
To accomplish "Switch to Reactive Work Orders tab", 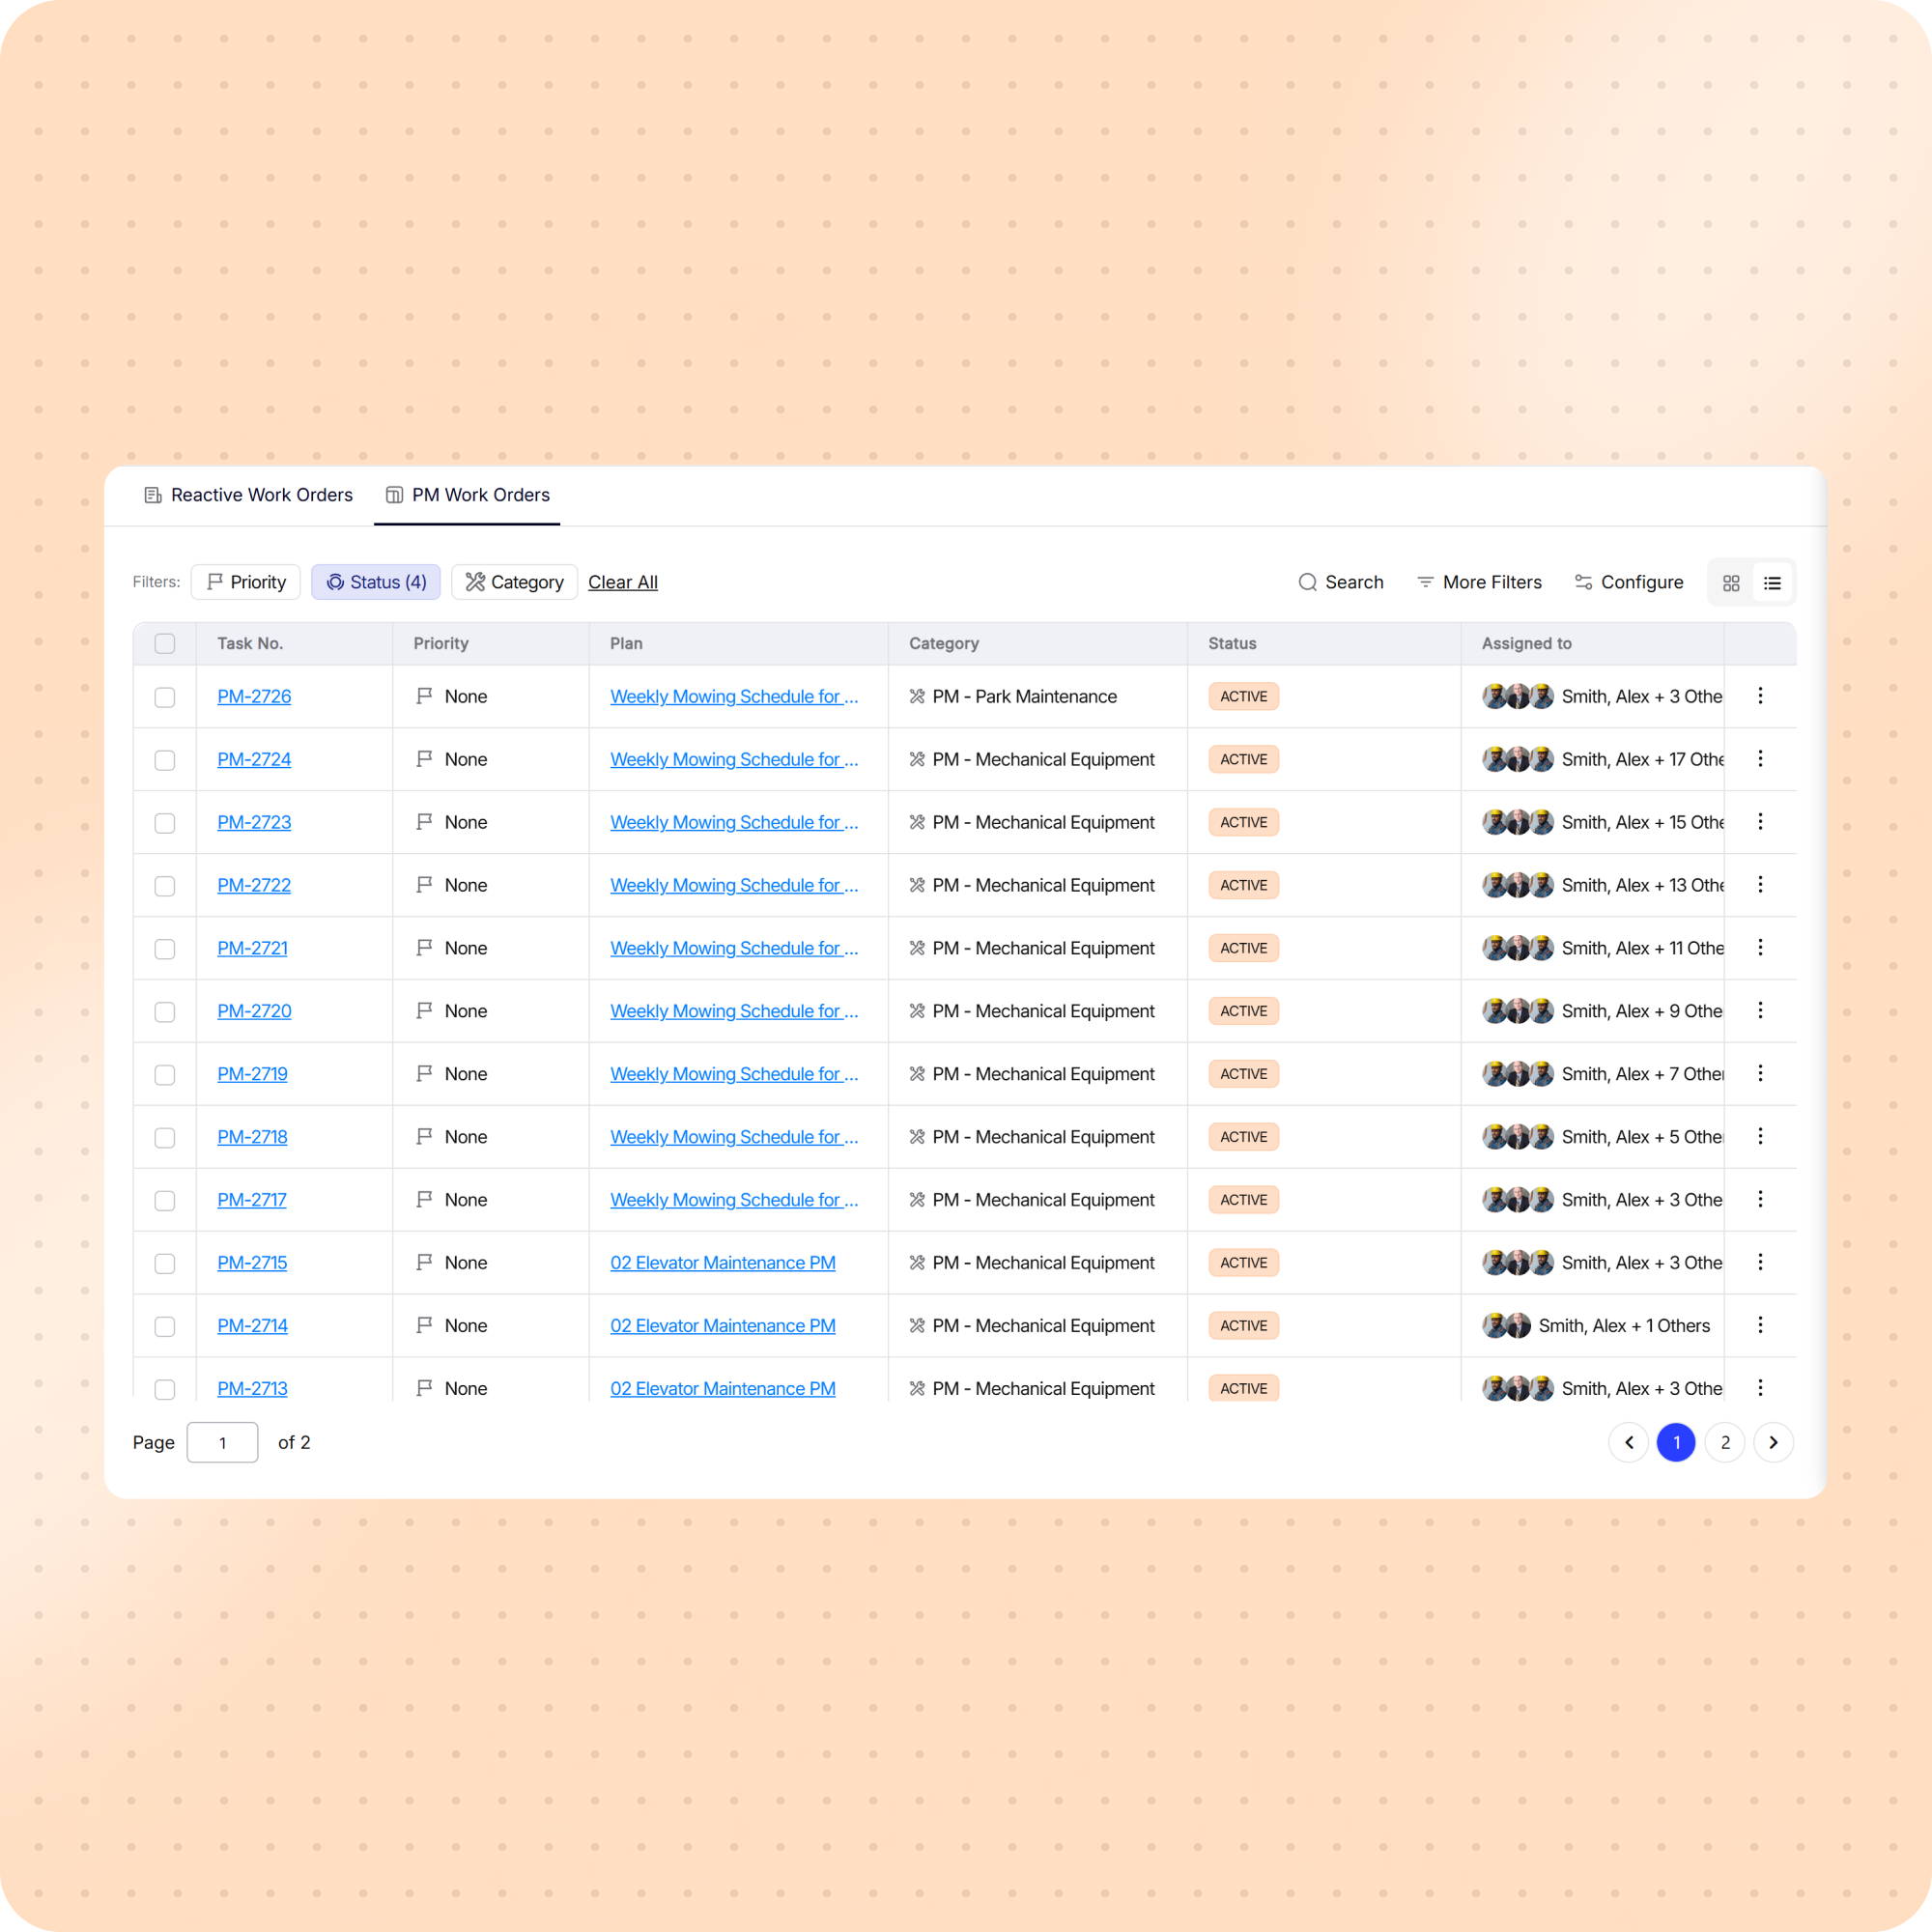I will point(248,495).
